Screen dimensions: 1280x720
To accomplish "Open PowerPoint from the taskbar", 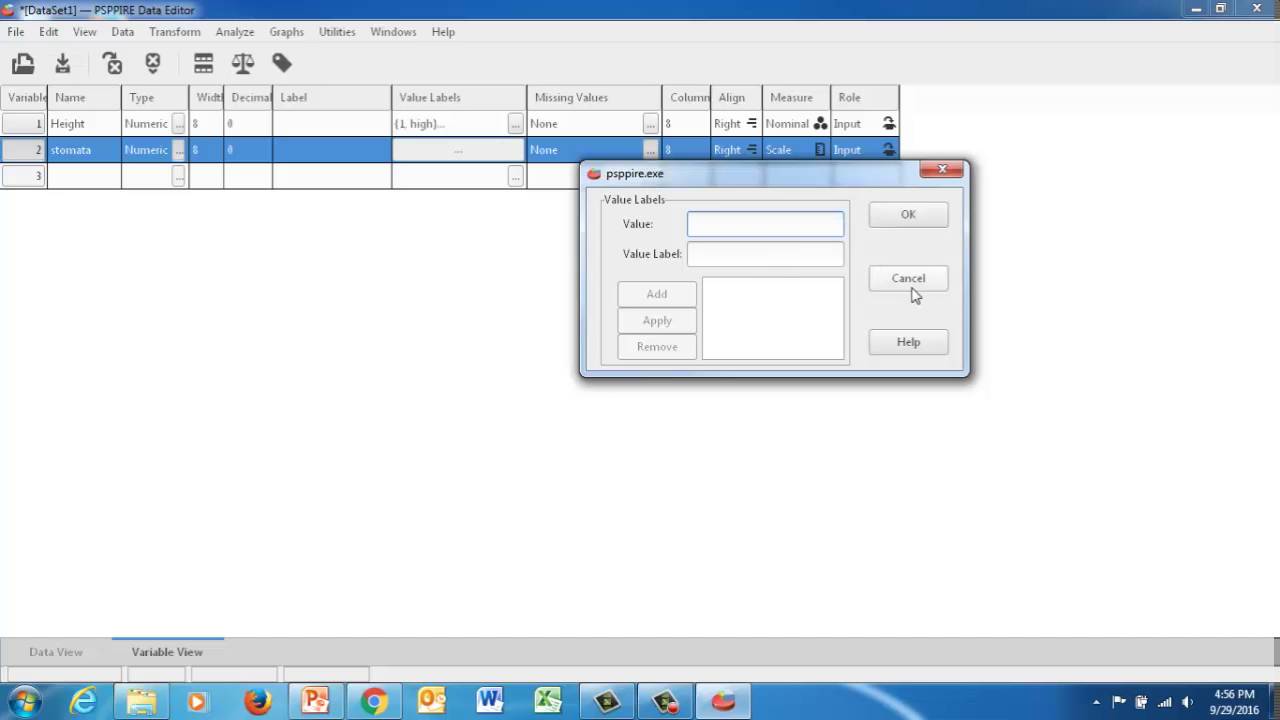I will pyautogui.click(x=315, y=702).
